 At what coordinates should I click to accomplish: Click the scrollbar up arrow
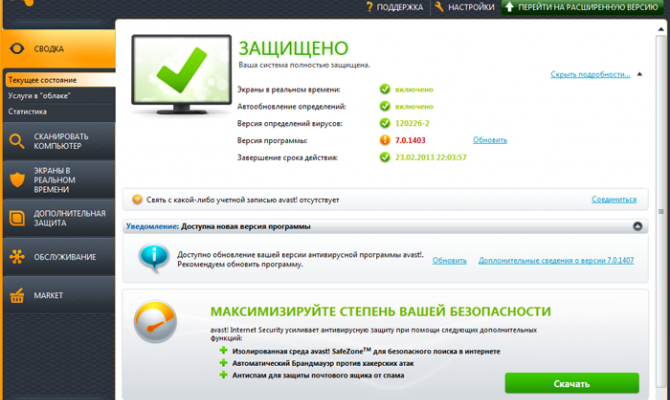(x=661, y=29)
